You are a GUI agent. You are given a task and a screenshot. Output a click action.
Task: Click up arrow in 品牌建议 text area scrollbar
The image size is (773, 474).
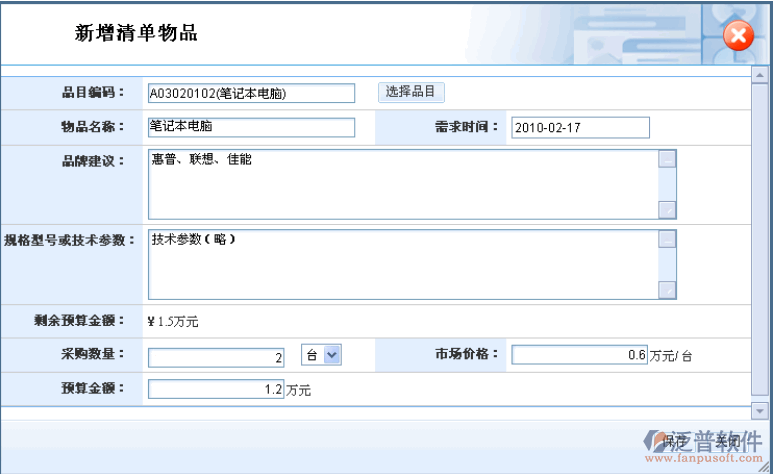pos(667,159)
